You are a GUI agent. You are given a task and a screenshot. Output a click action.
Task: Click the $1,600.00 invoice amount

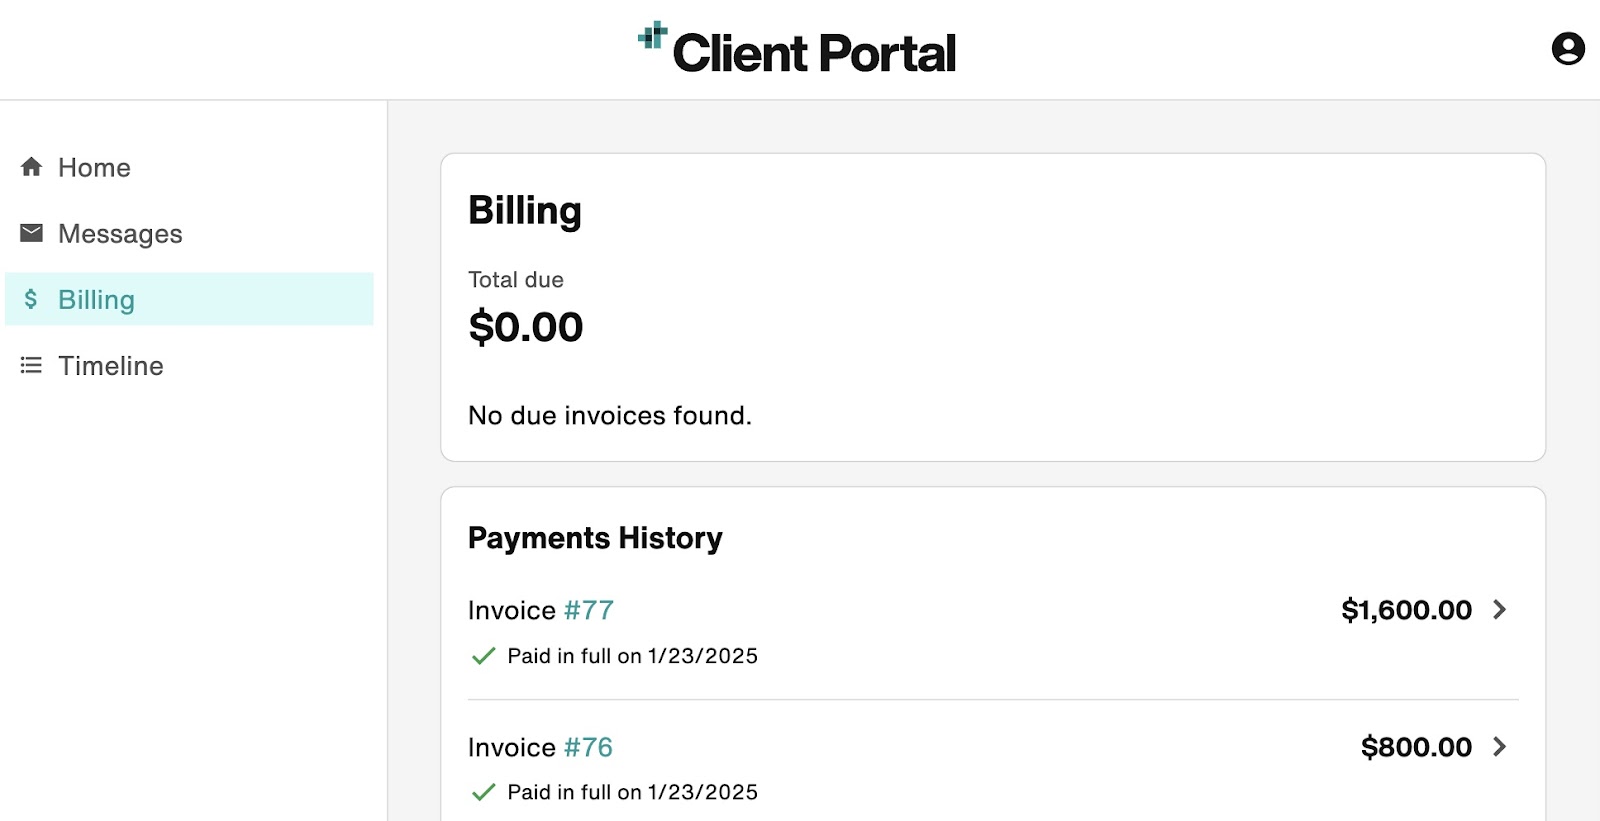pos(1406,610)
